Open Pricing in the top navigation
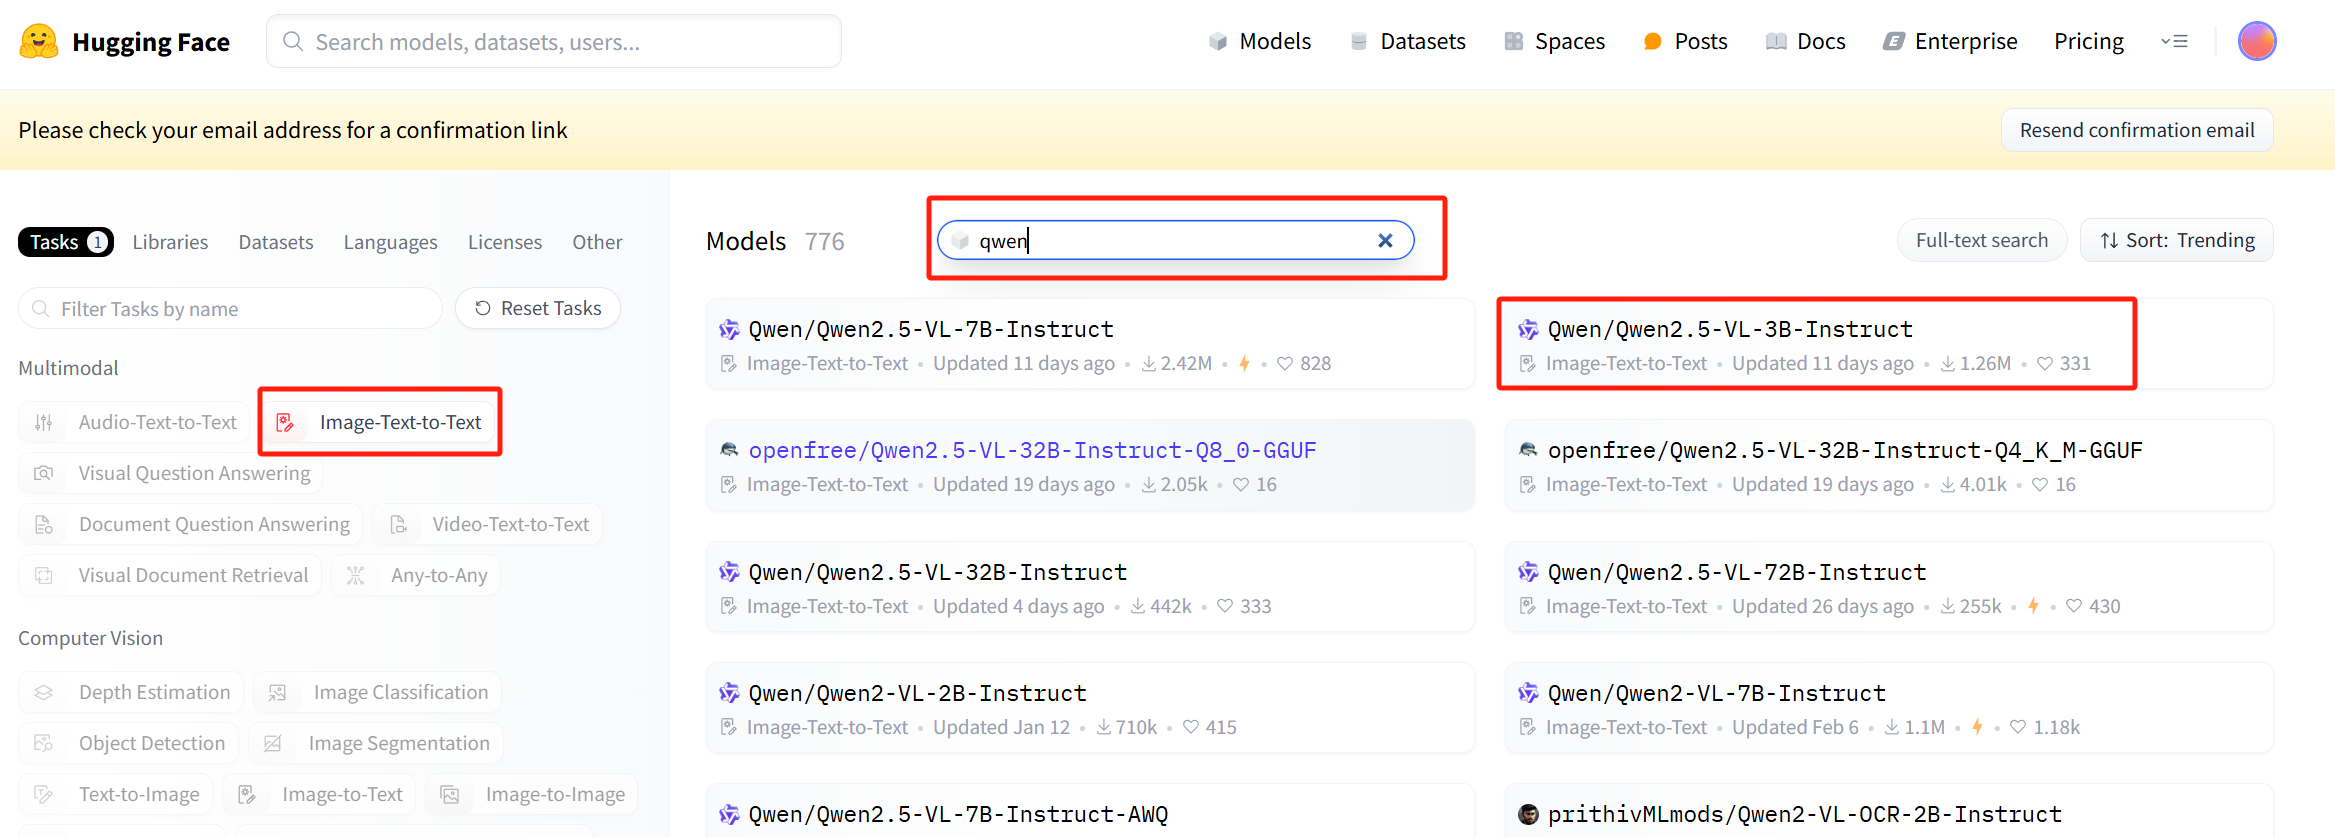Viewport: 2335px width, 837px height. [x=2089, y=41]
